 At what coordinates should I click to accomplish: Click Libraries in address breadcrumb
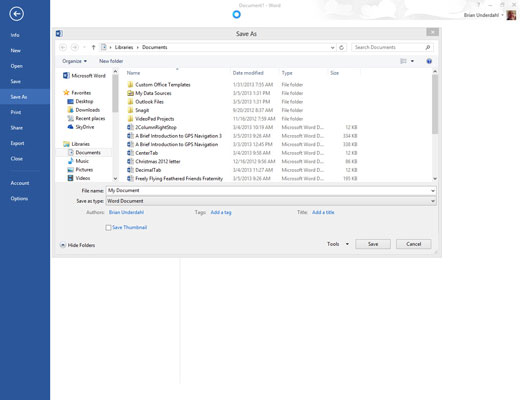124,47
